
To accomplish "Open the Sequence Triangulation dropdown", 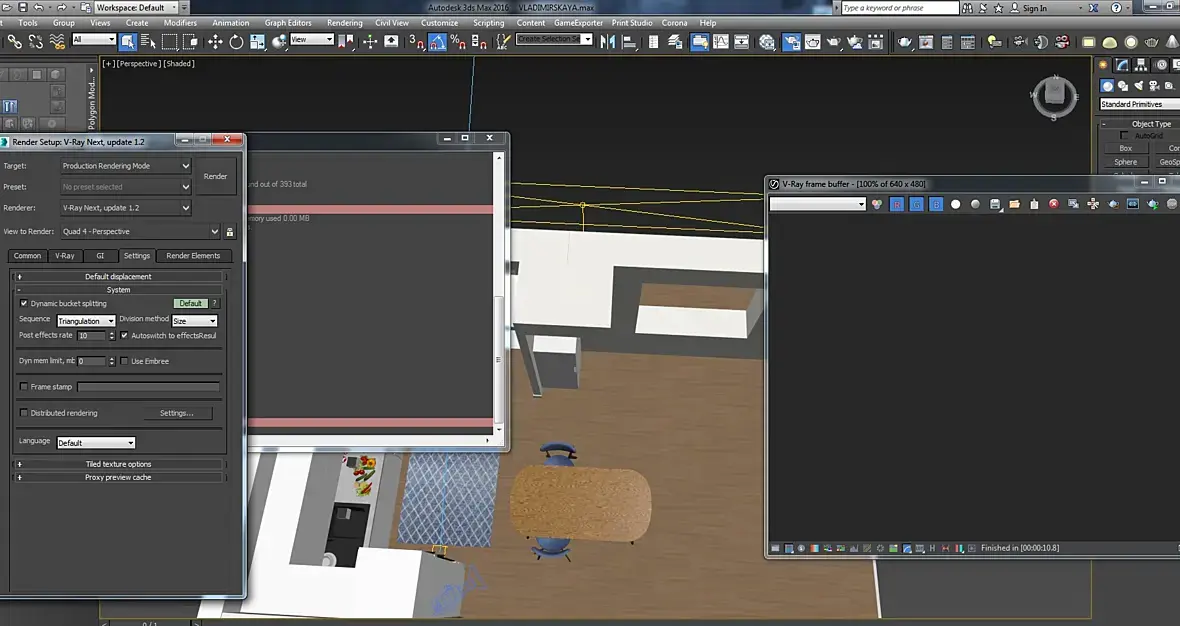I will pos(86,321).
